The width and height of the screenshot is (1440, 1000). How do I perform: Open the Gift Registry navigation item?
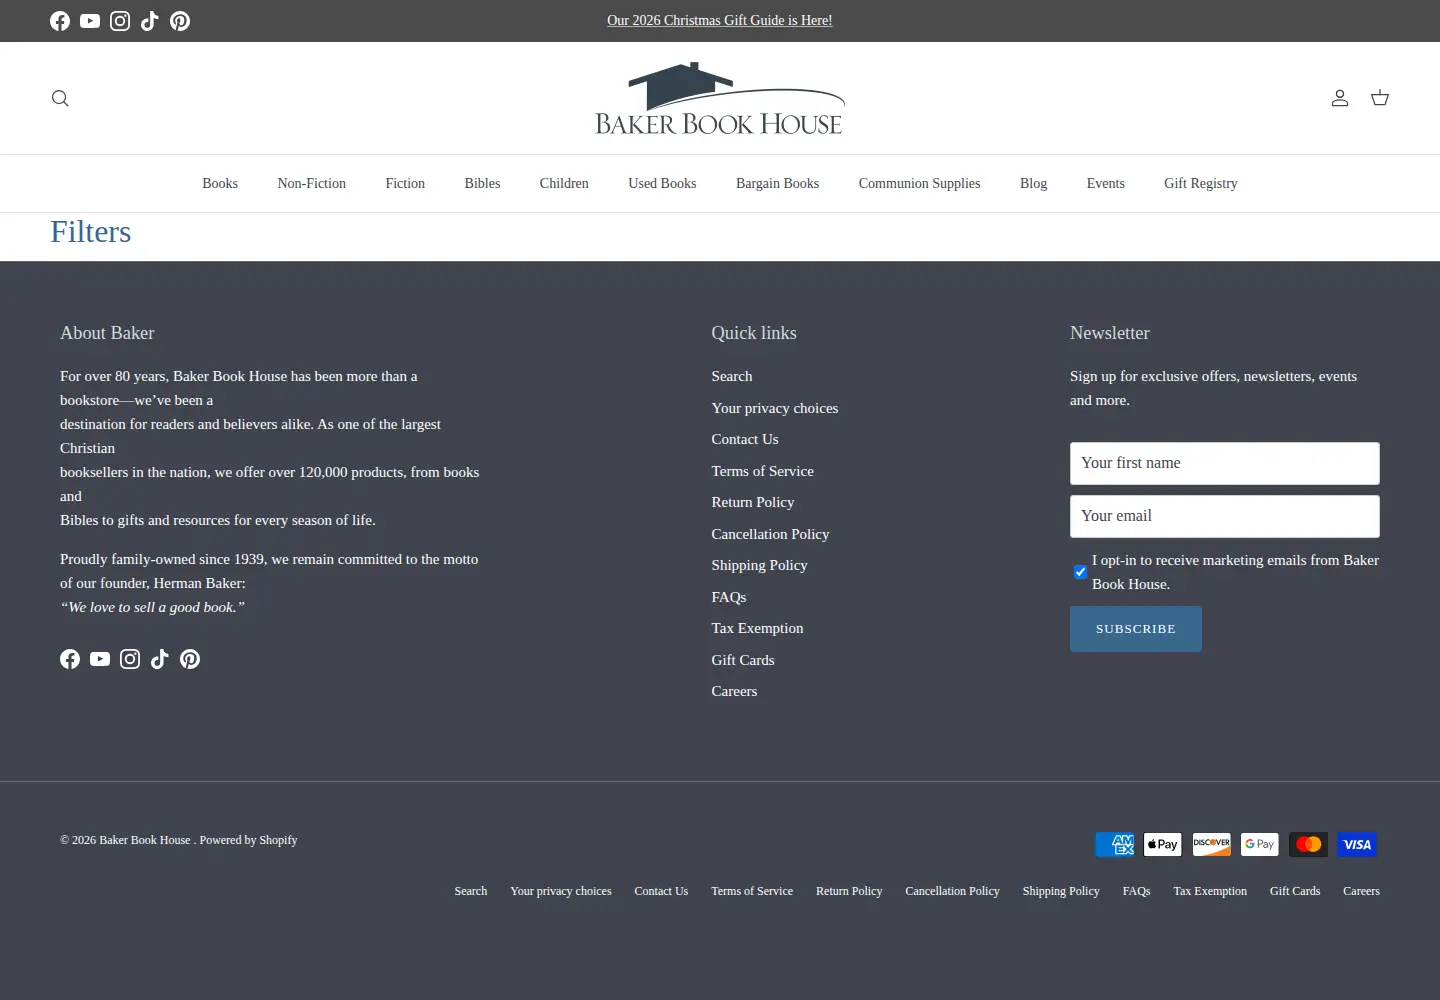click(1201, 184)
